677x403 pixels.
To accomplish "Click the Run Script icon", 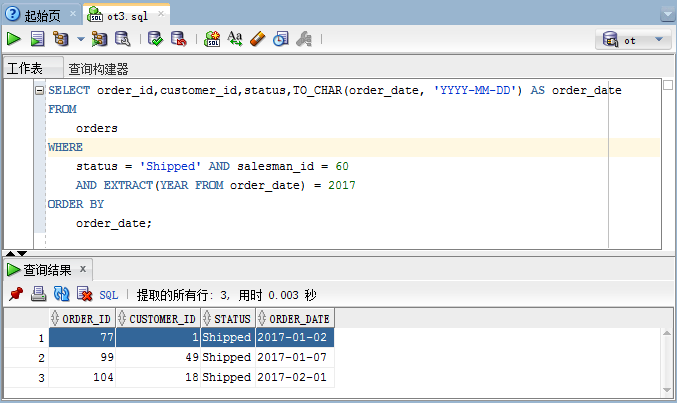I will 37,39.
